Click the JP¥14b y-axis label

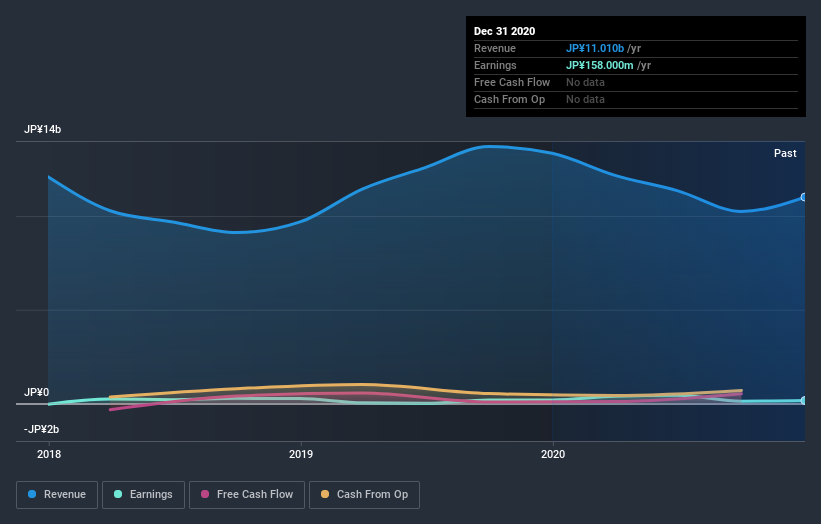pyautogui.click(x=42, y=129)
